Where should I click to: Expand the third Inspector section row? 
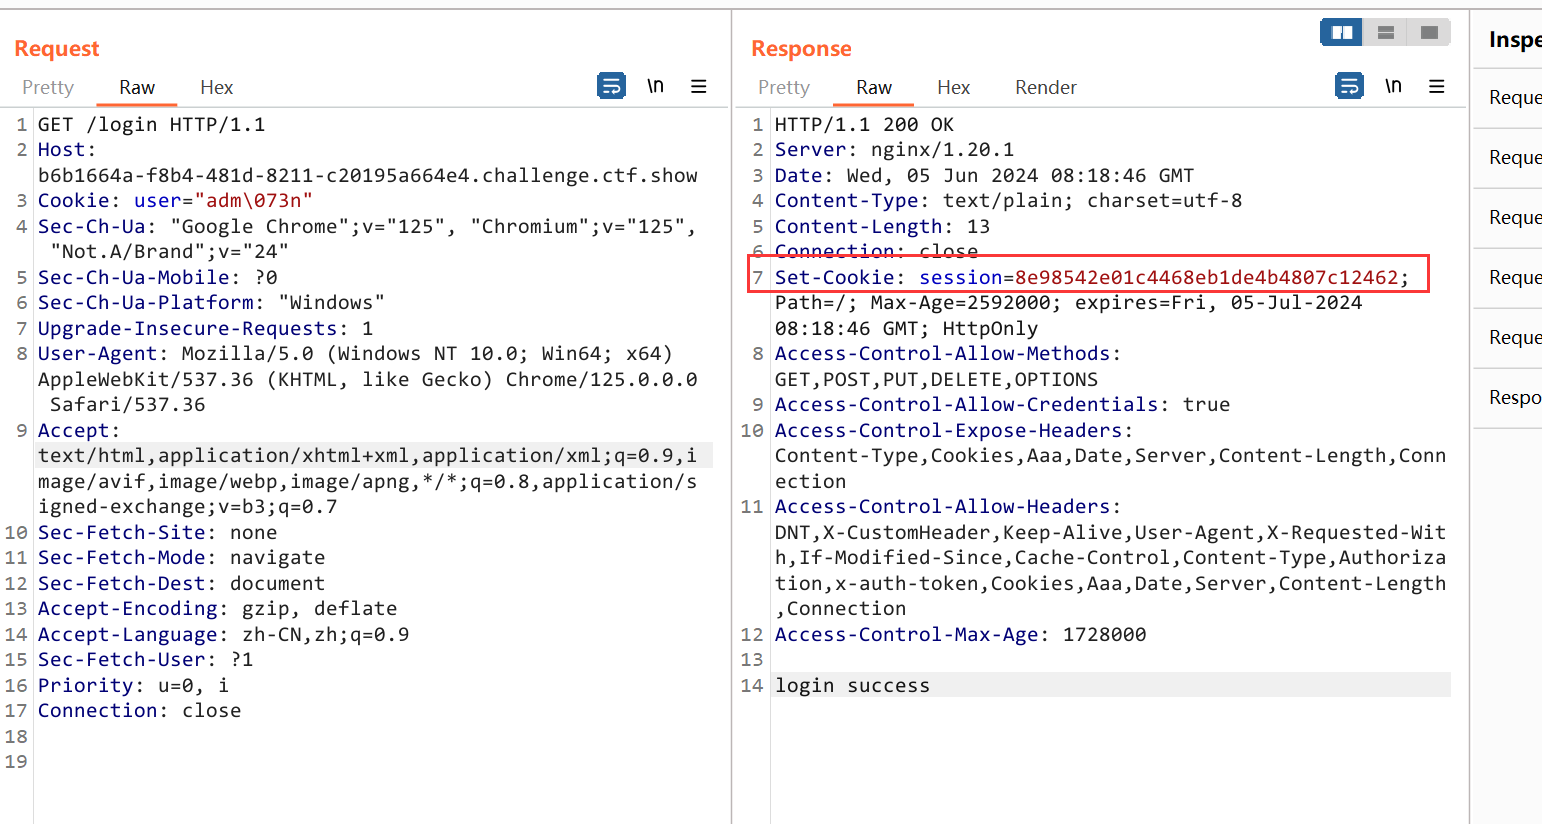(1508, 218)
